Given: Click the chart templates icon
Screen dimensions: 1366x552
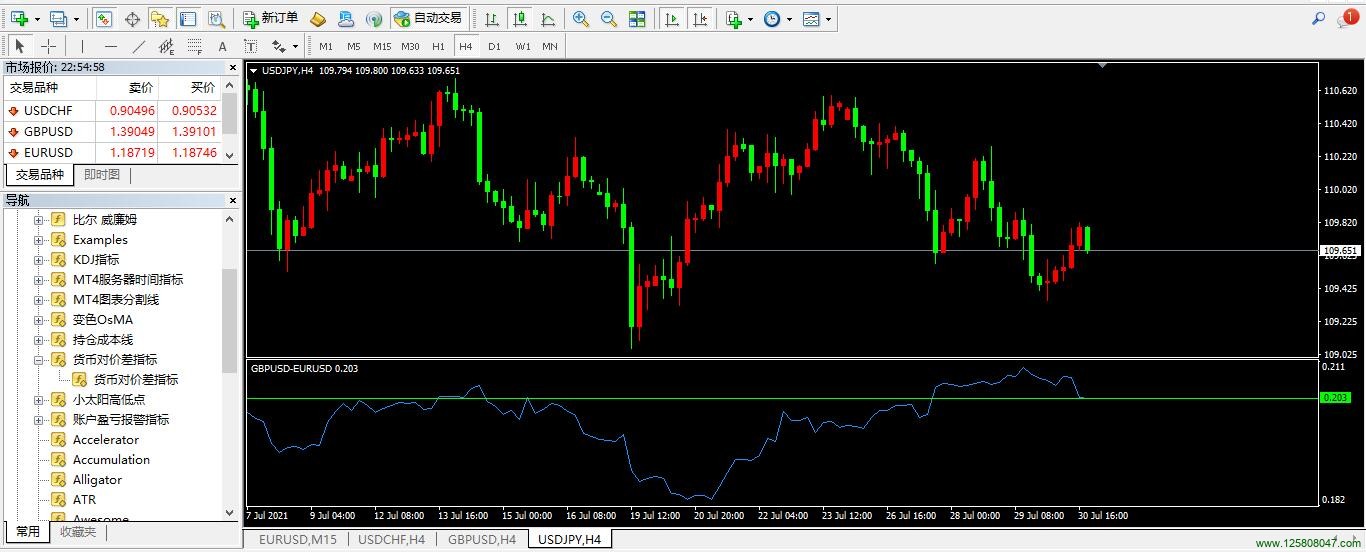Looking at the screenshot, I should (811, 18).
